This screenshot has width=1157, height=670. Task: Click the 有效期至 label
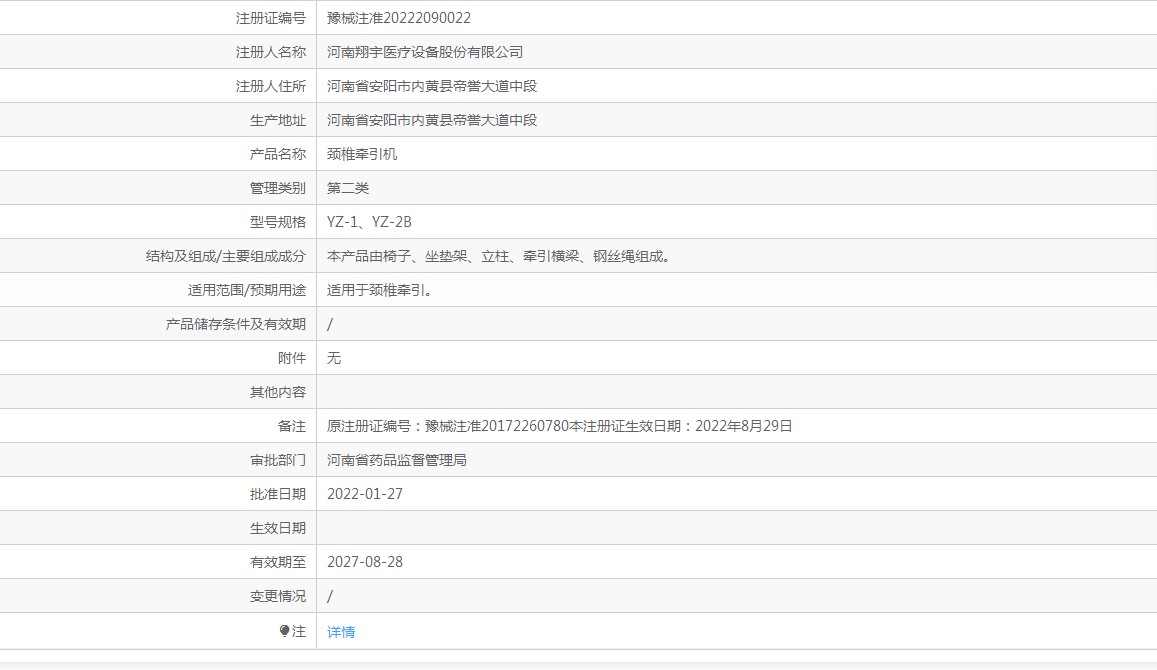click(x=277, y=562)
